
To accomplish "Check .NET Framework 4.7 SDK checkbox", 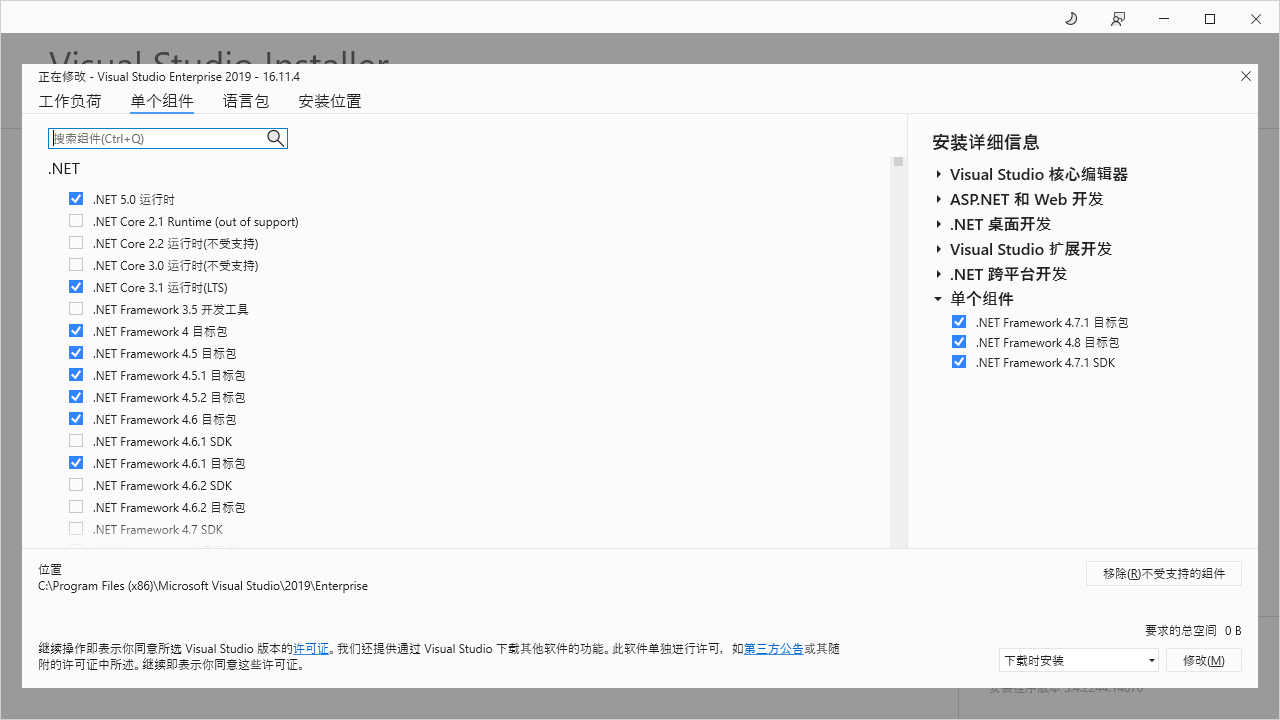I will point(76,529).
